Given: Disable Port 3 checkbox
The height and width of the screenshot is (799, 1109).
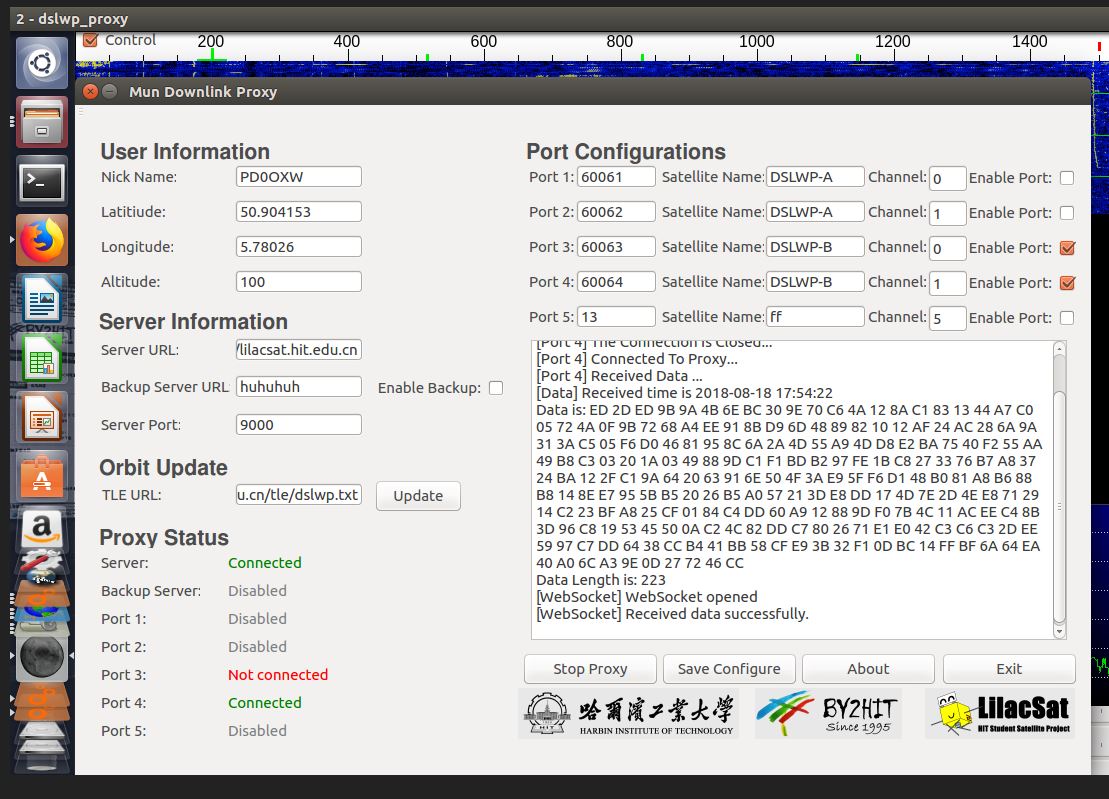Looking at the screenshot, I should click(x=1067, y=248).
